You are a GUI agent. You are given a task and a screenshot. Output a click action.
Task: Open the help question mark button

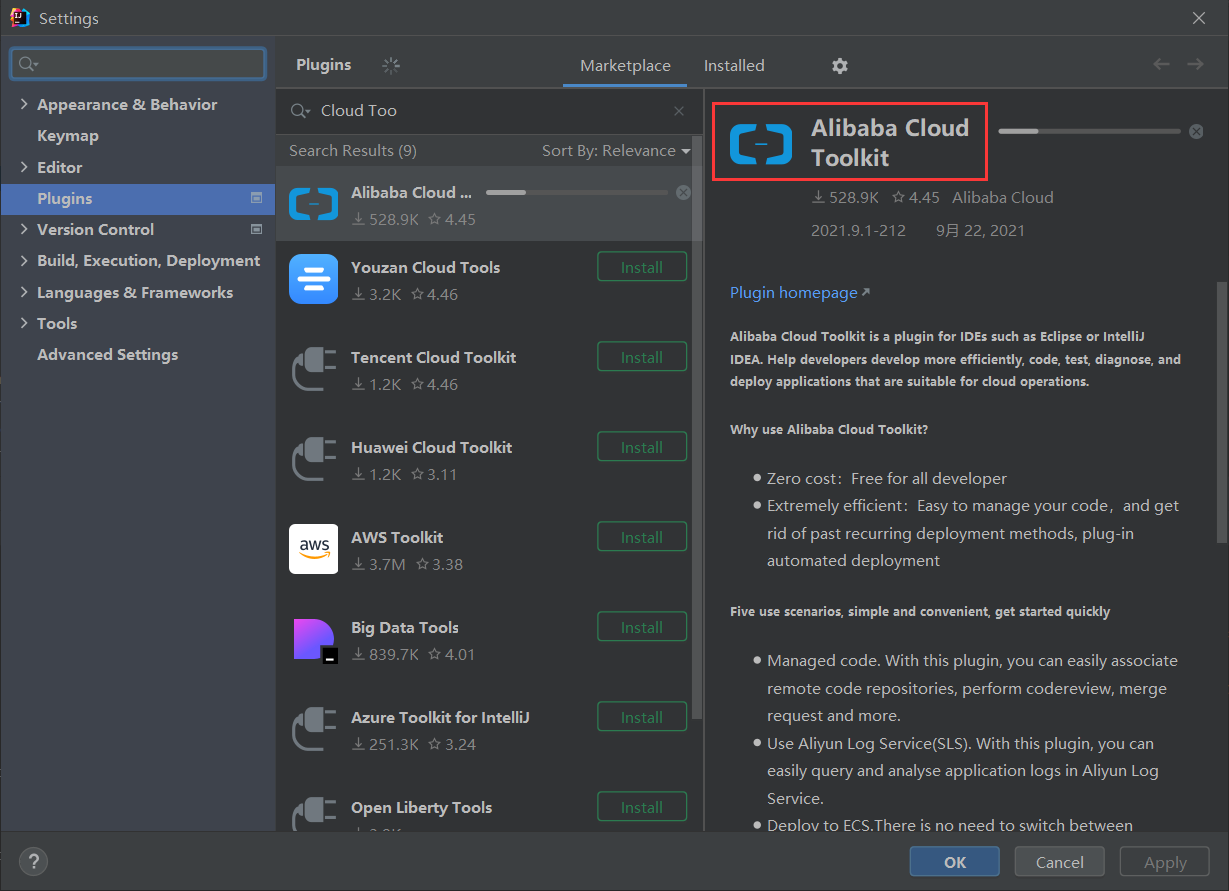pyautogui.click(x=33, y=861)
